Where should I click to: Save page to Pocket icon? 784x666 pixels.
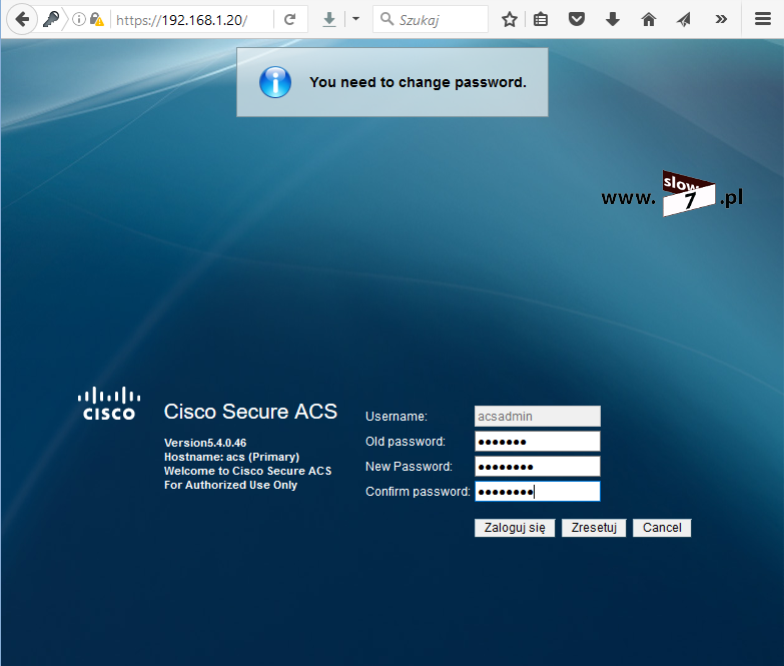pyautogui.click(x=576, y=20)
